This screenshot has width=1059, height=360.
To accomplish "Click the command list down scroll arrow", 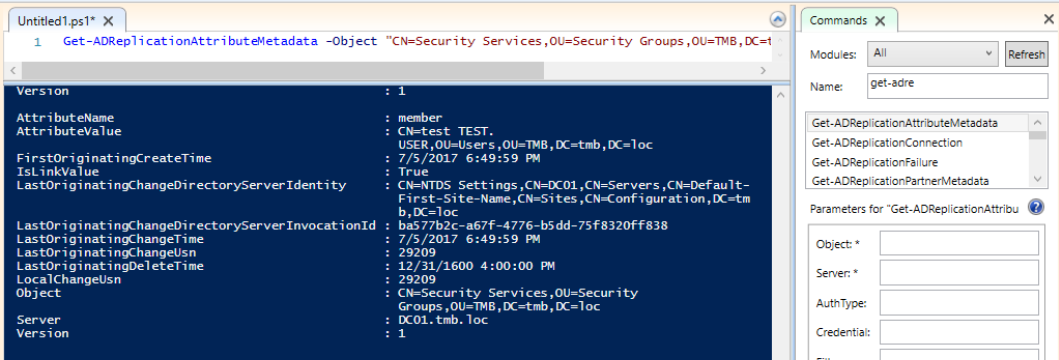I will (x=1038, y=180).
